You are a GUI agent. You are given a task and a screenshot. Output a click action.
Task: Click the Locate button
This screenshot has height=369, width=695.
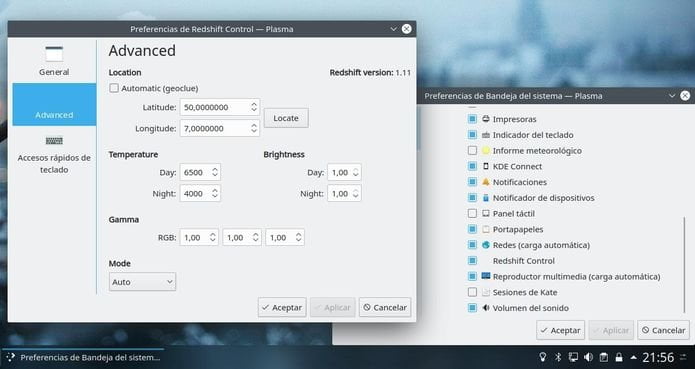(286, 118)
